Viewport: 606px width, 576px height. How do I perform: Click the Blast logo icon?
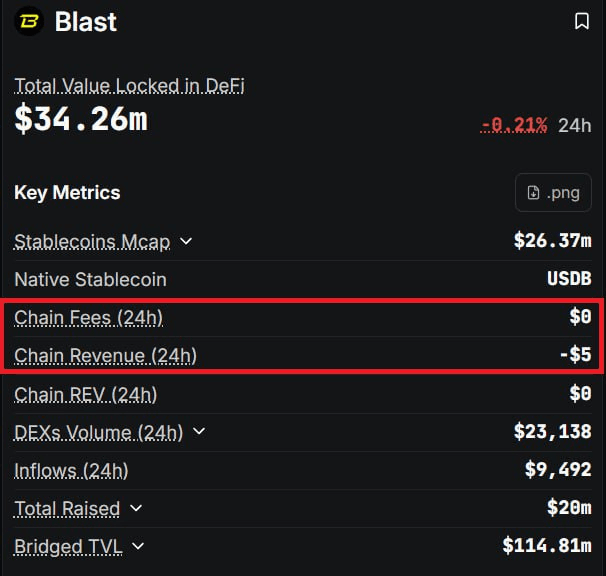tap(30, 21)
